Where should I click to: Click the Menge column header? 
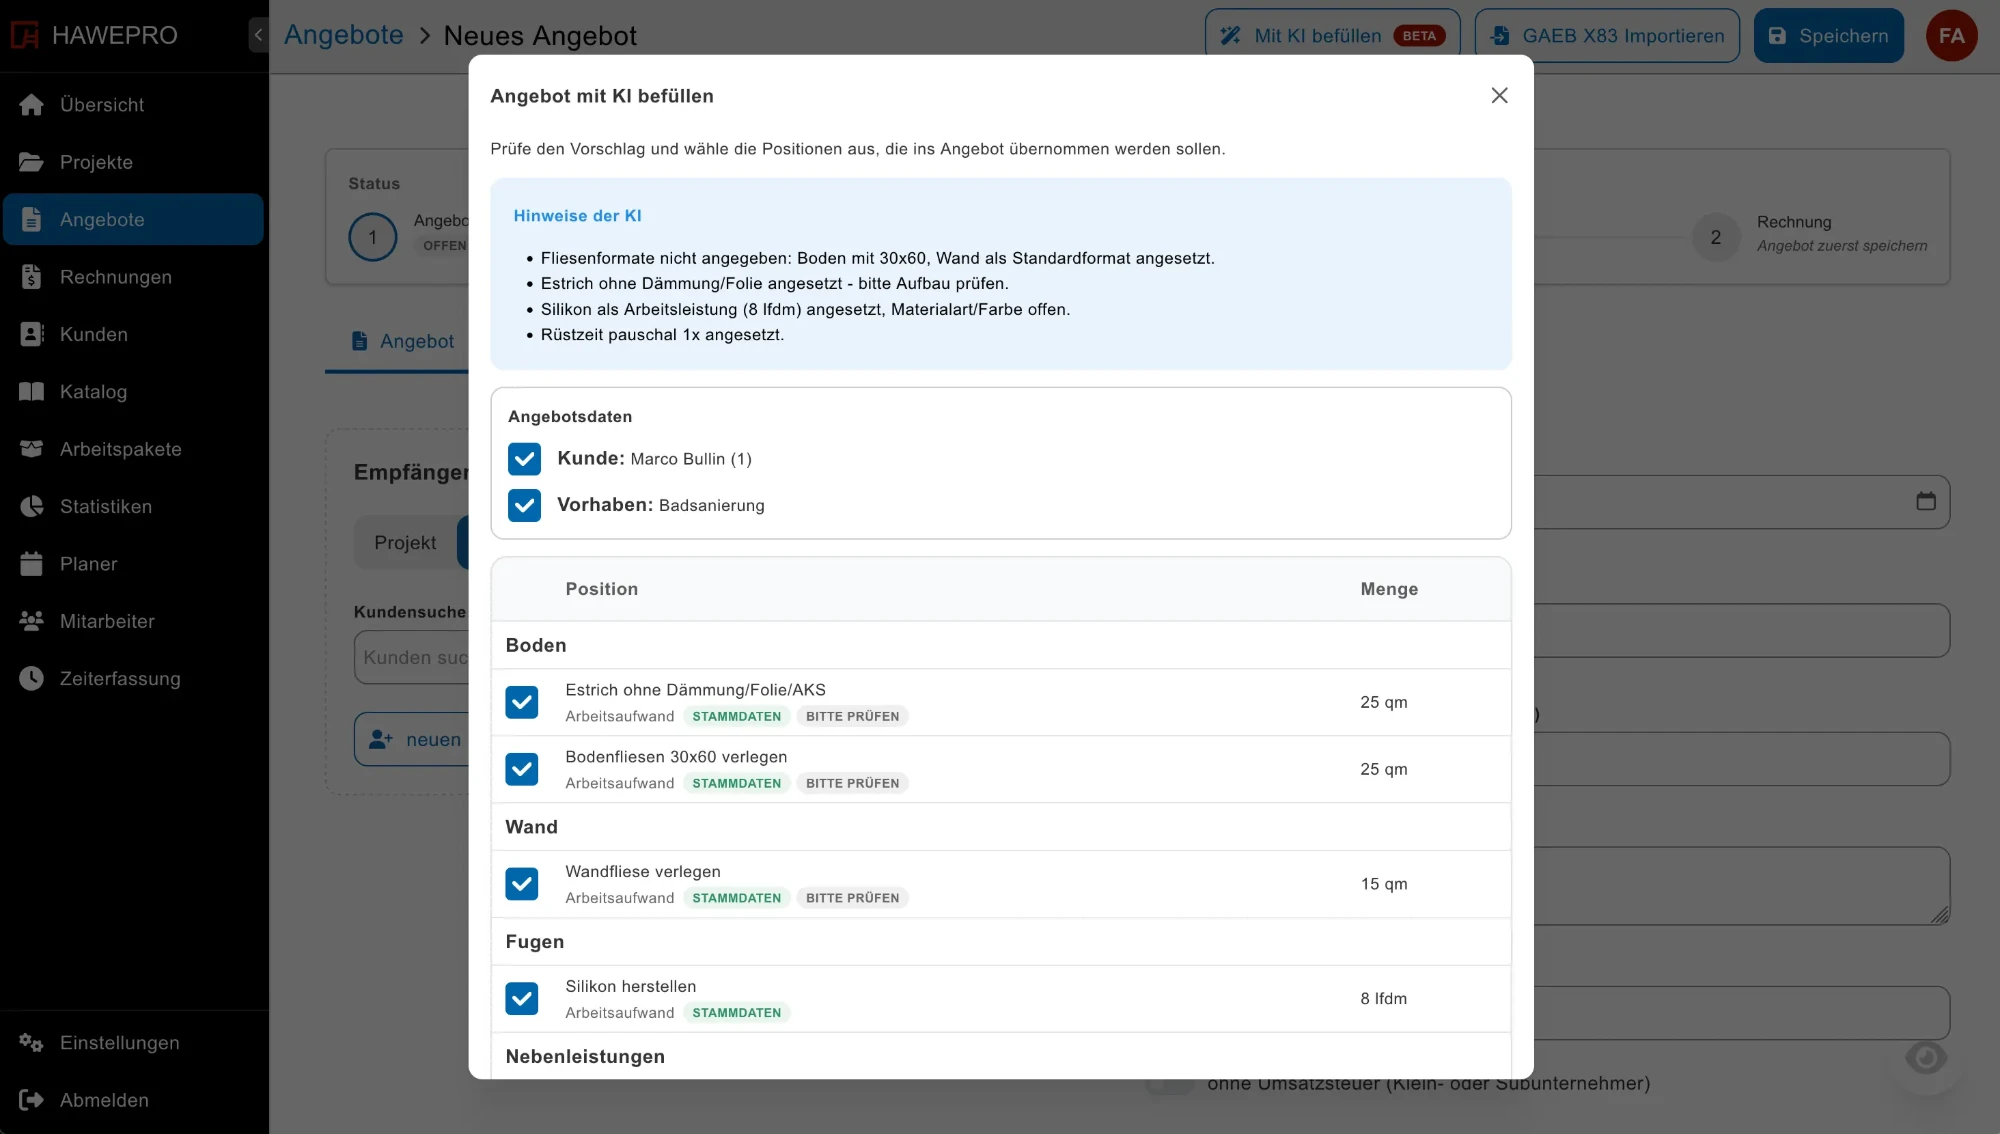(x=1389, y=589)
